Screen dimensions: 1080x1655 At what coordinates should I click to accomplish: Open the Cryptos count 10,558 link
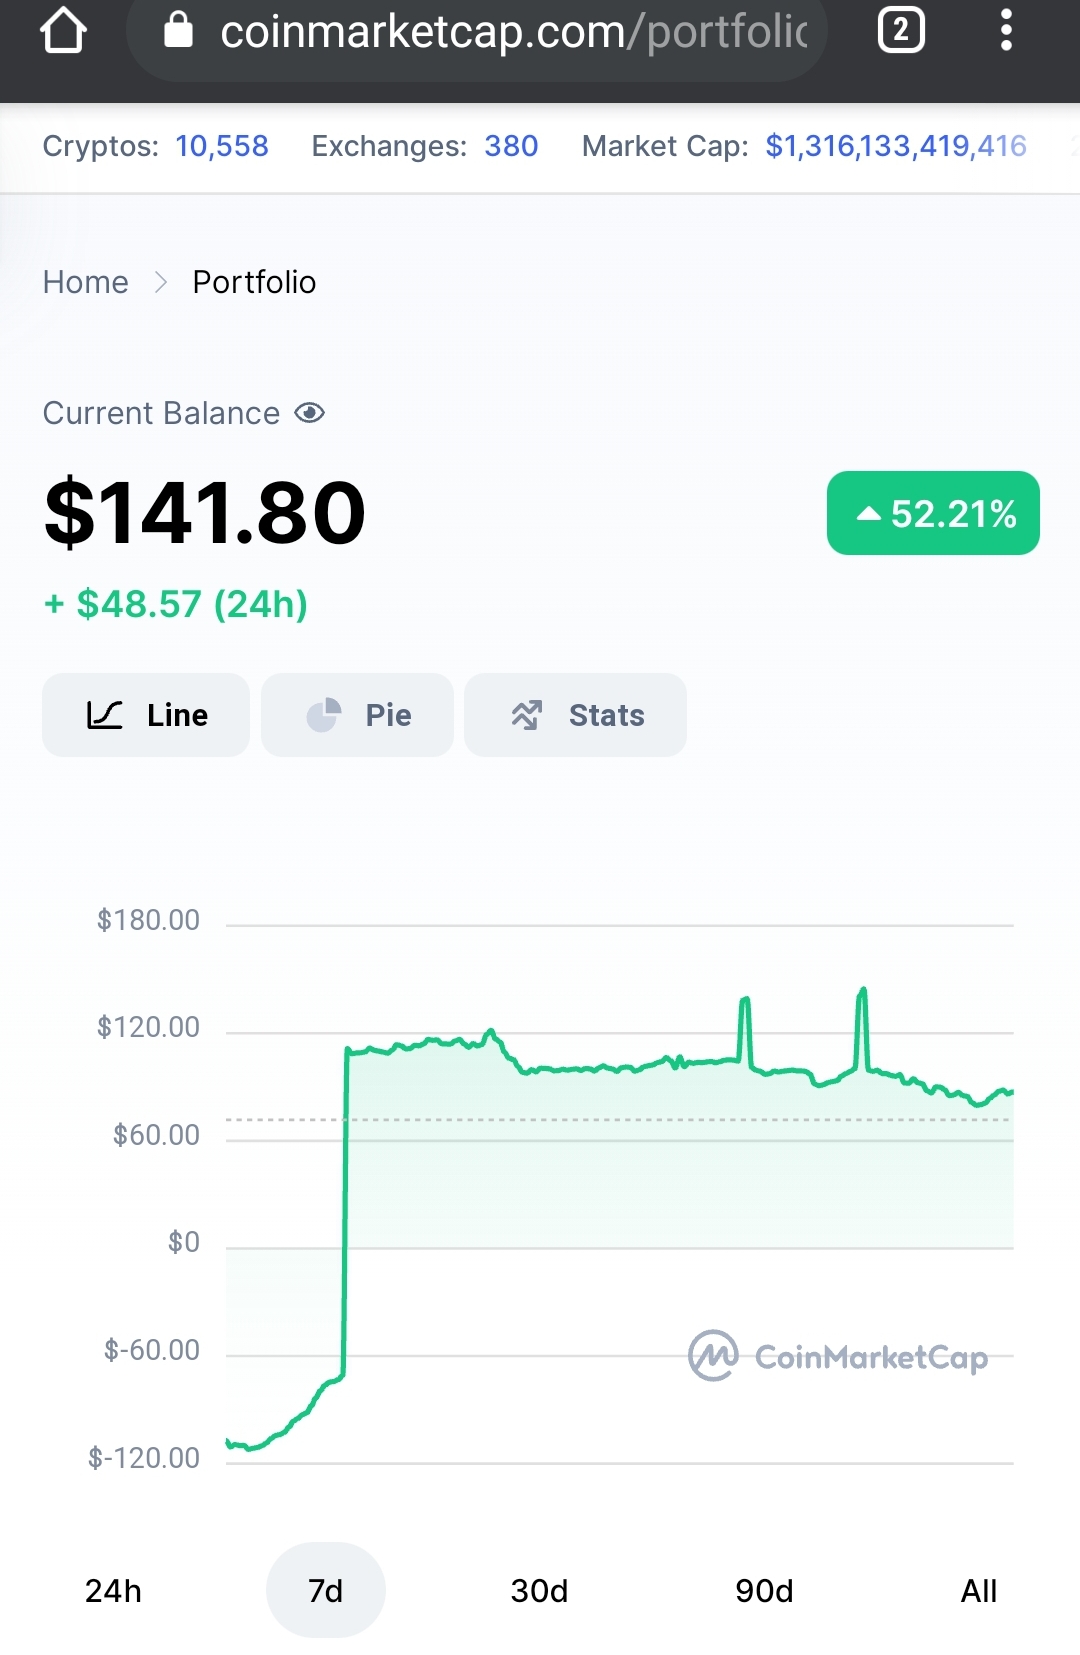coord(222,146)
